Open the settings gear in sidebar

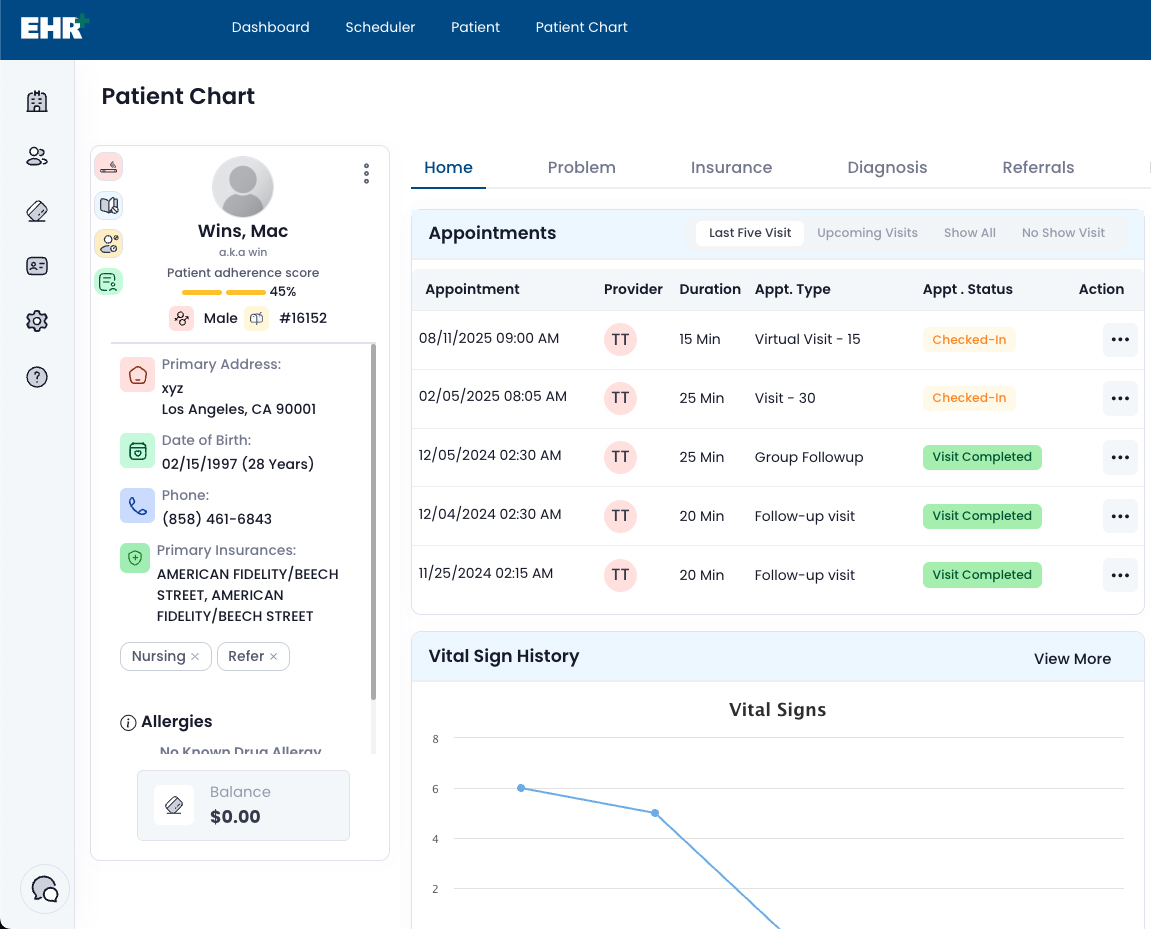37,321
